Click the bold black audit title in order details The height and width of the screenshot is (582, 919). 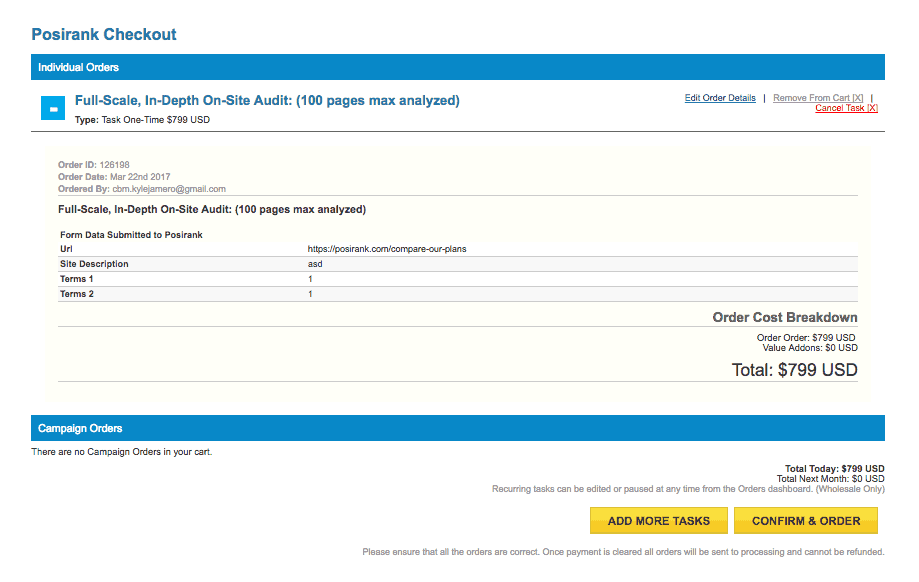pyautogui.click(x=212, y=209)
